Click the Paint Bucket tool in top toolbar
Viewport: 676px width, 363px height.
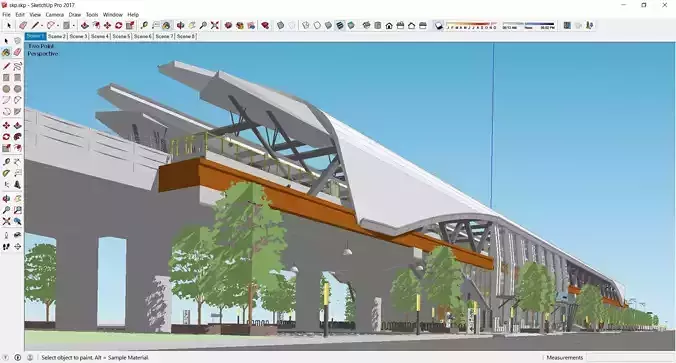pos(166,25)
